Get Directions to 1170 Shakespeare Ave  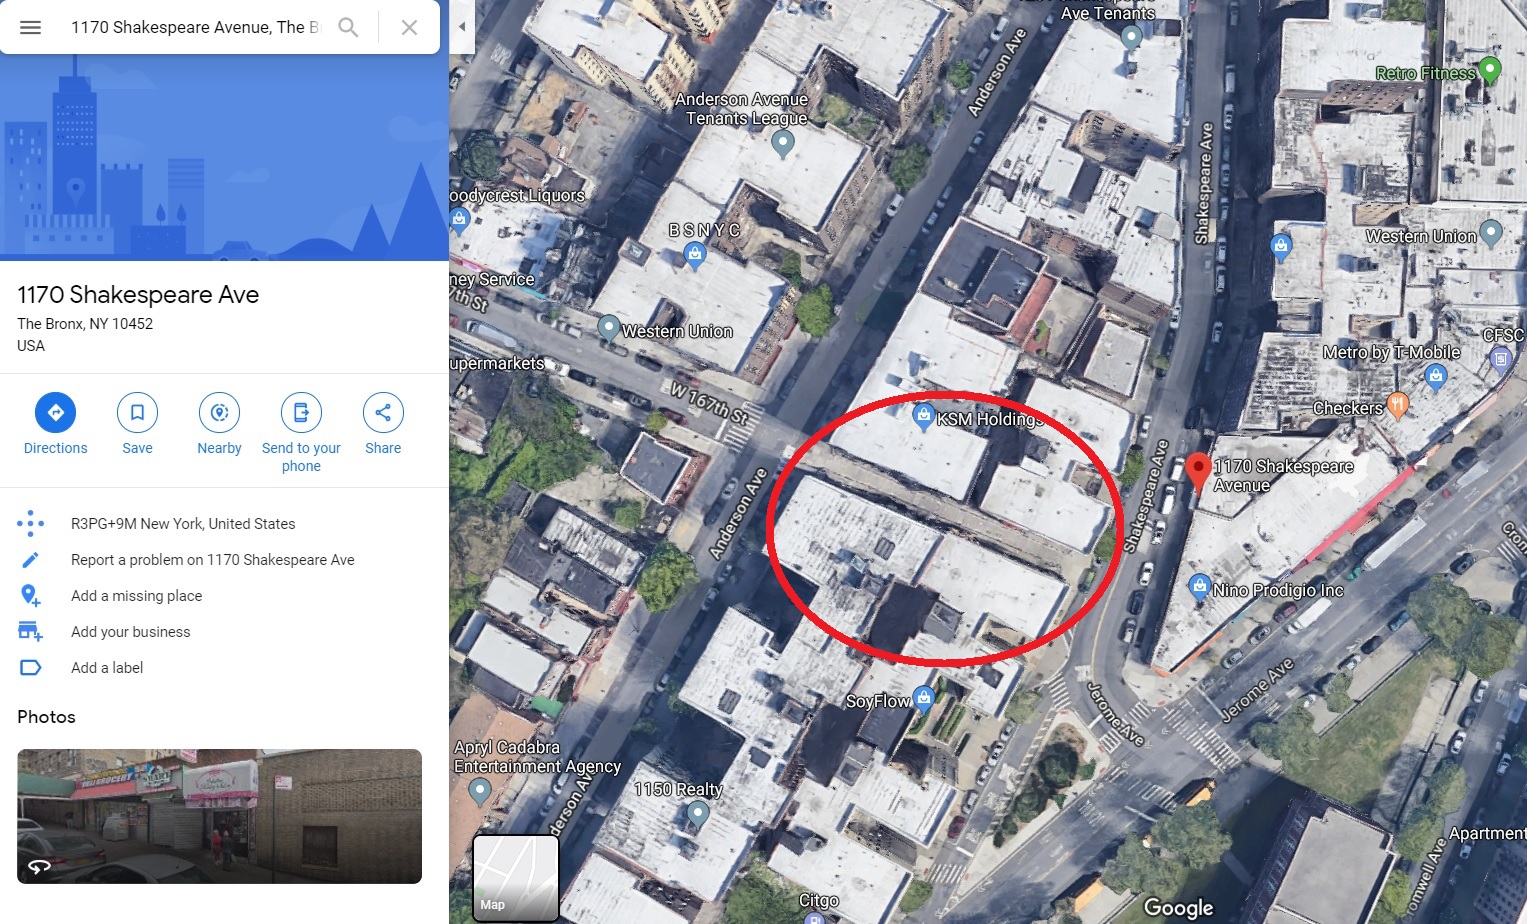tap(55, 425)
